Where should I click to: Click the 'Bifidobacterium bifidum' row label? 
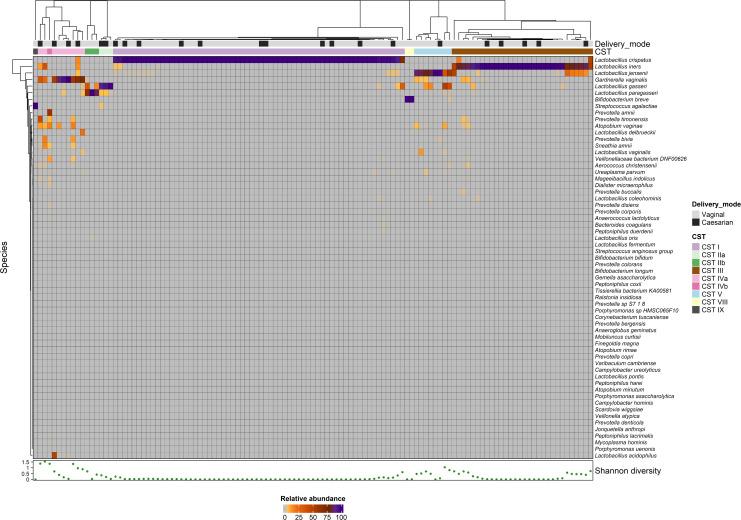(623, 258)
